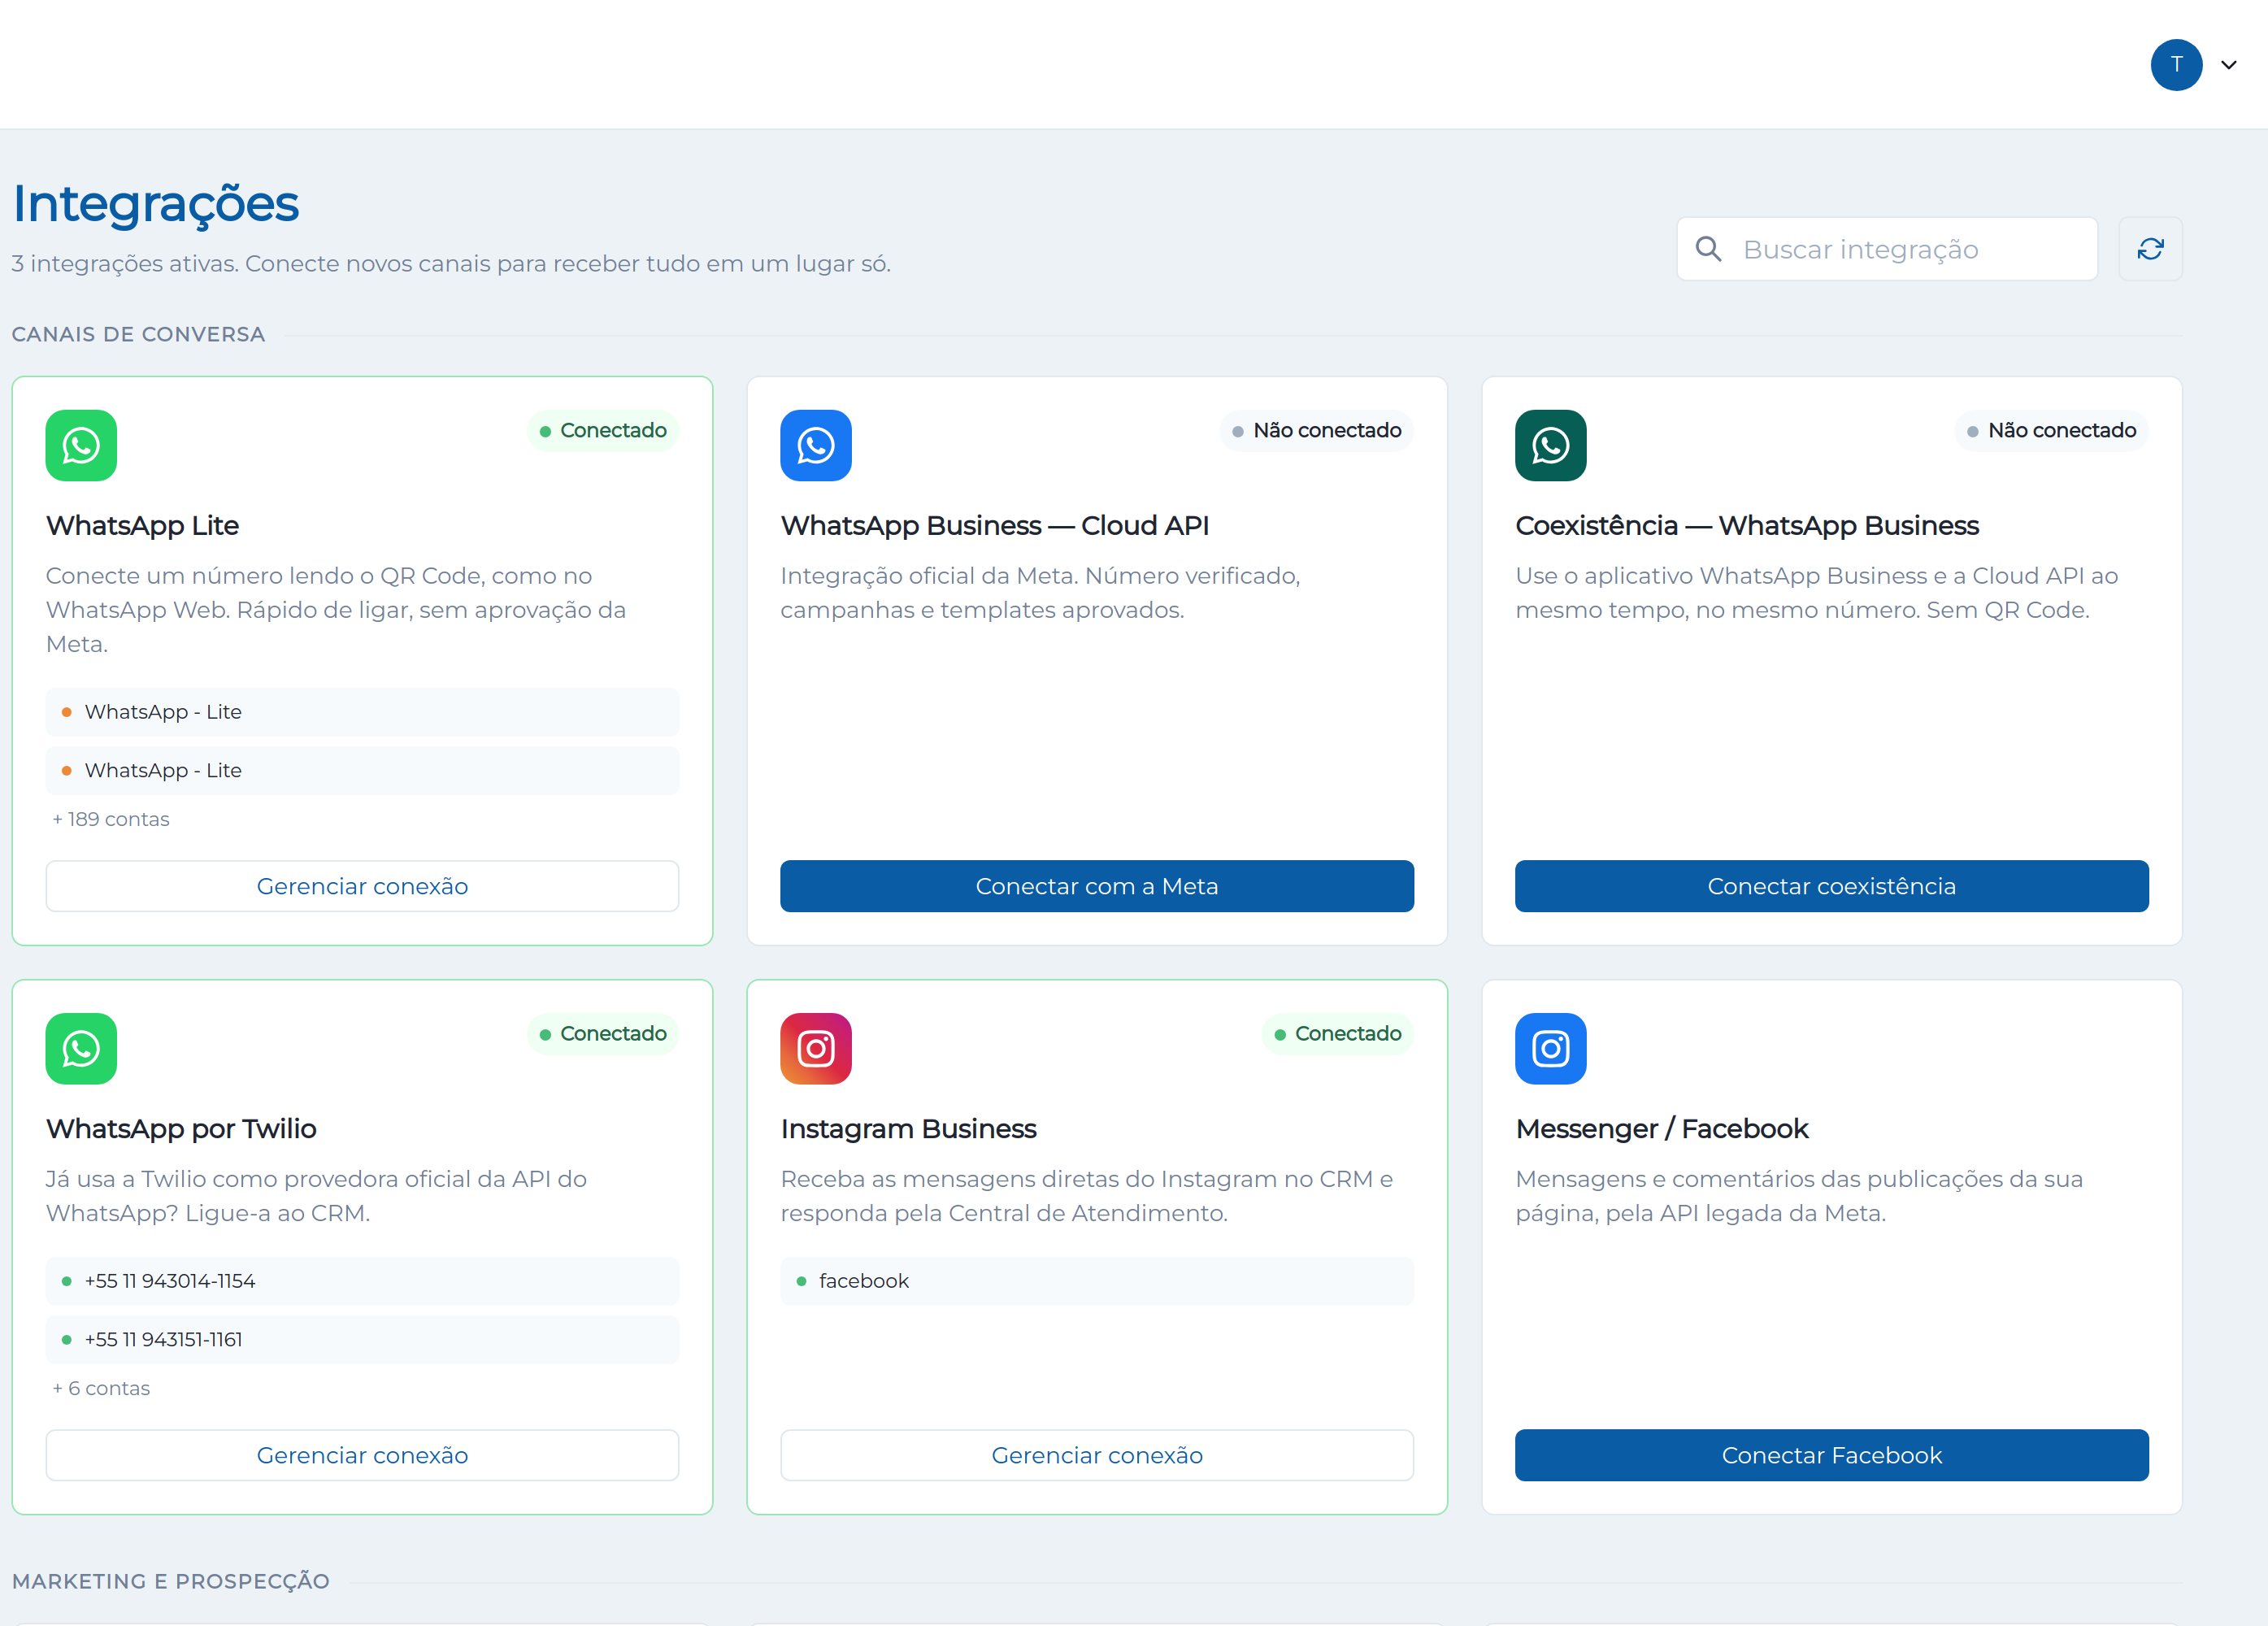Click the Messenger / Facebook title
Image resolution: width=2268 pixels, height=1626 pixels.
pyautogui.click(x=1662, y=1129)
